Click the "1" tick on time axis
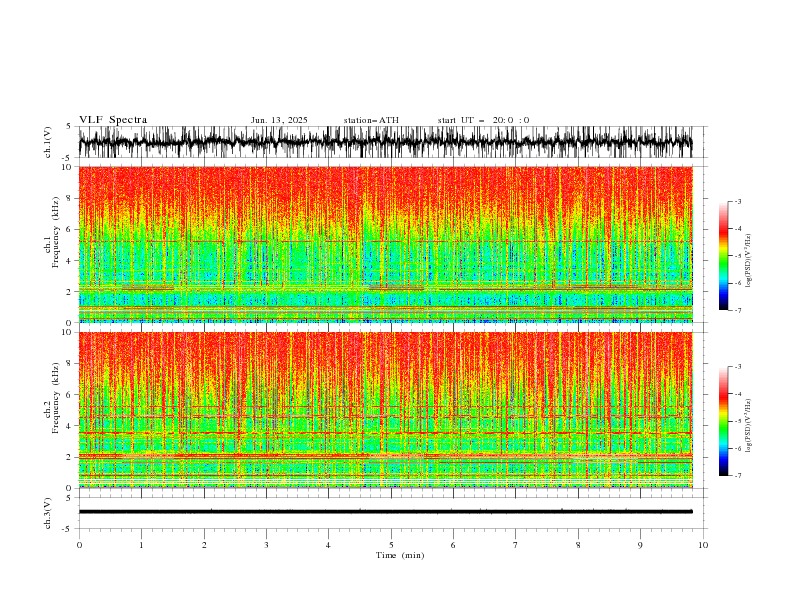Image resolution: width=792 pixels, height=612 pixels. tap(141, 545)
